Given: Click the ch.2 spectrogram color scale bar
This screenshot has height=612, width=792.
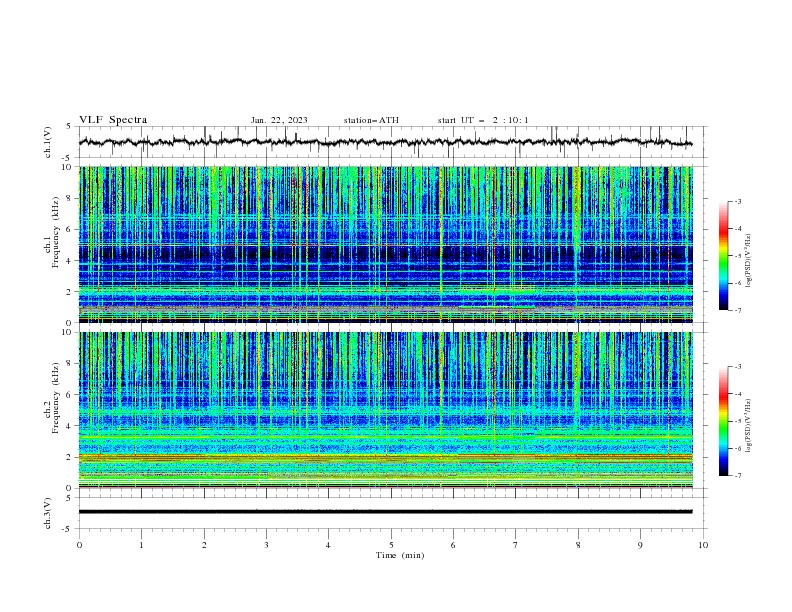Looking at the screenshot, I should 724,421.
